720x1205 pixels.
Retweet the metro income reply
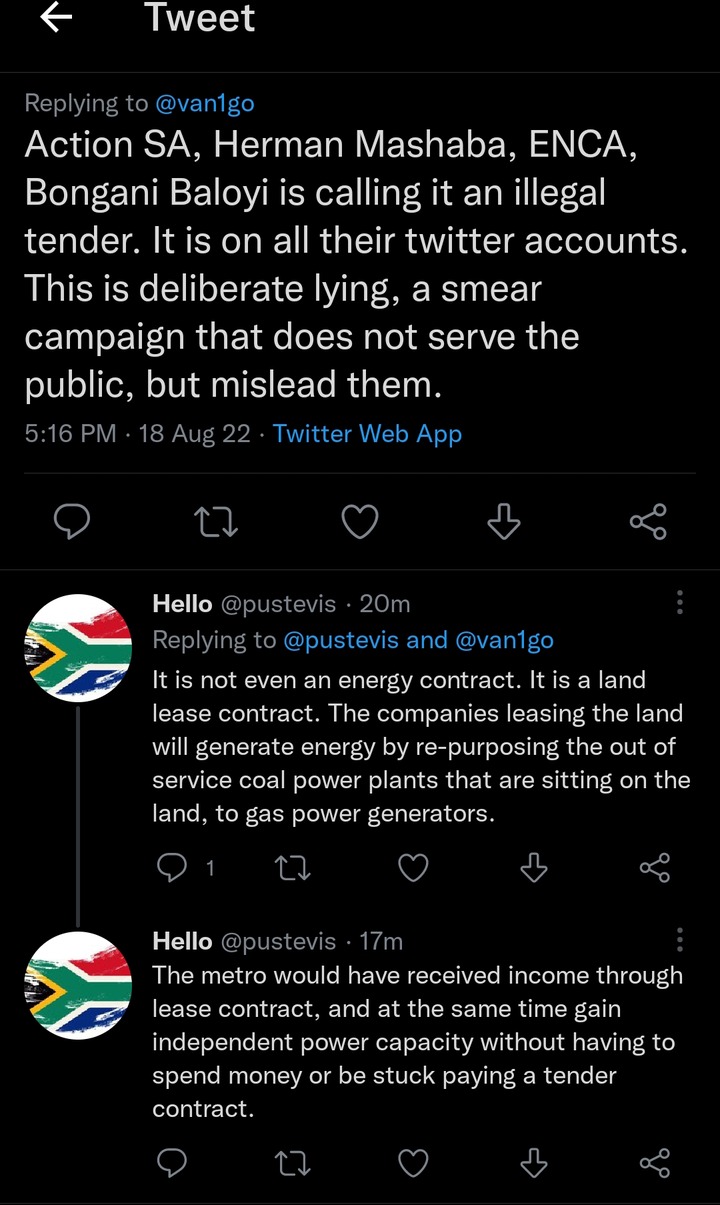[293, 1163]
